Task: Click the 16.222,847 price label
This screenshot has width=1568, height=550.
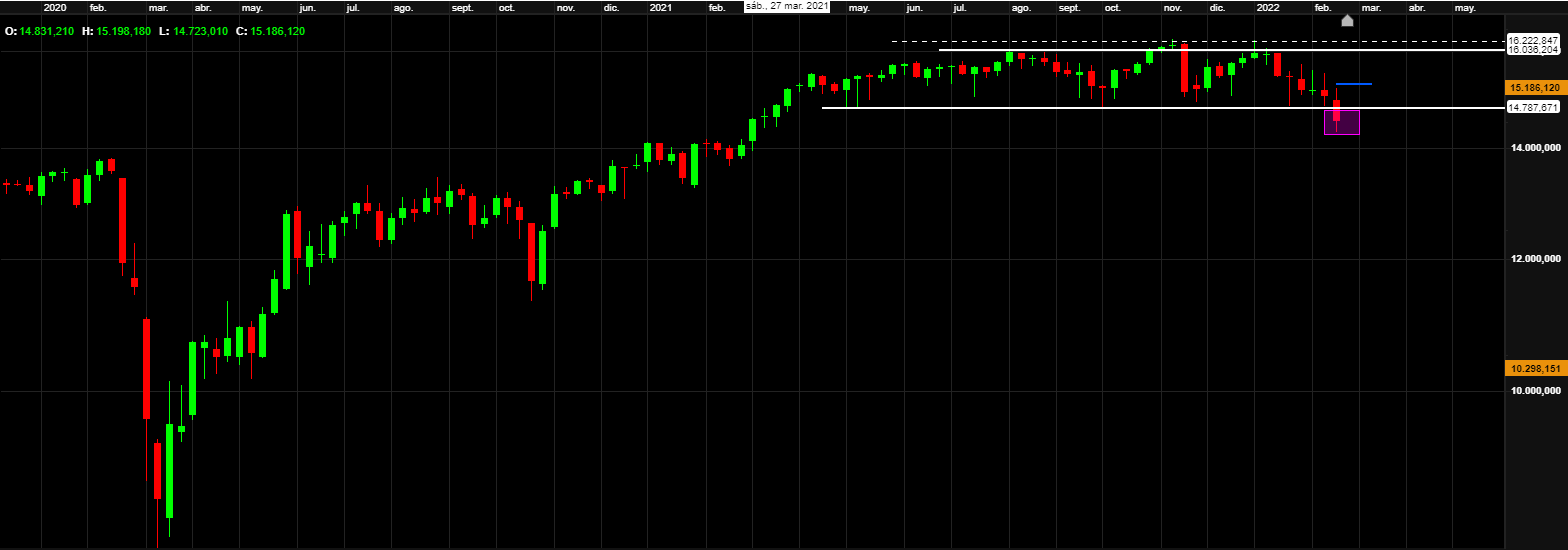Action: click(1534, 41)
